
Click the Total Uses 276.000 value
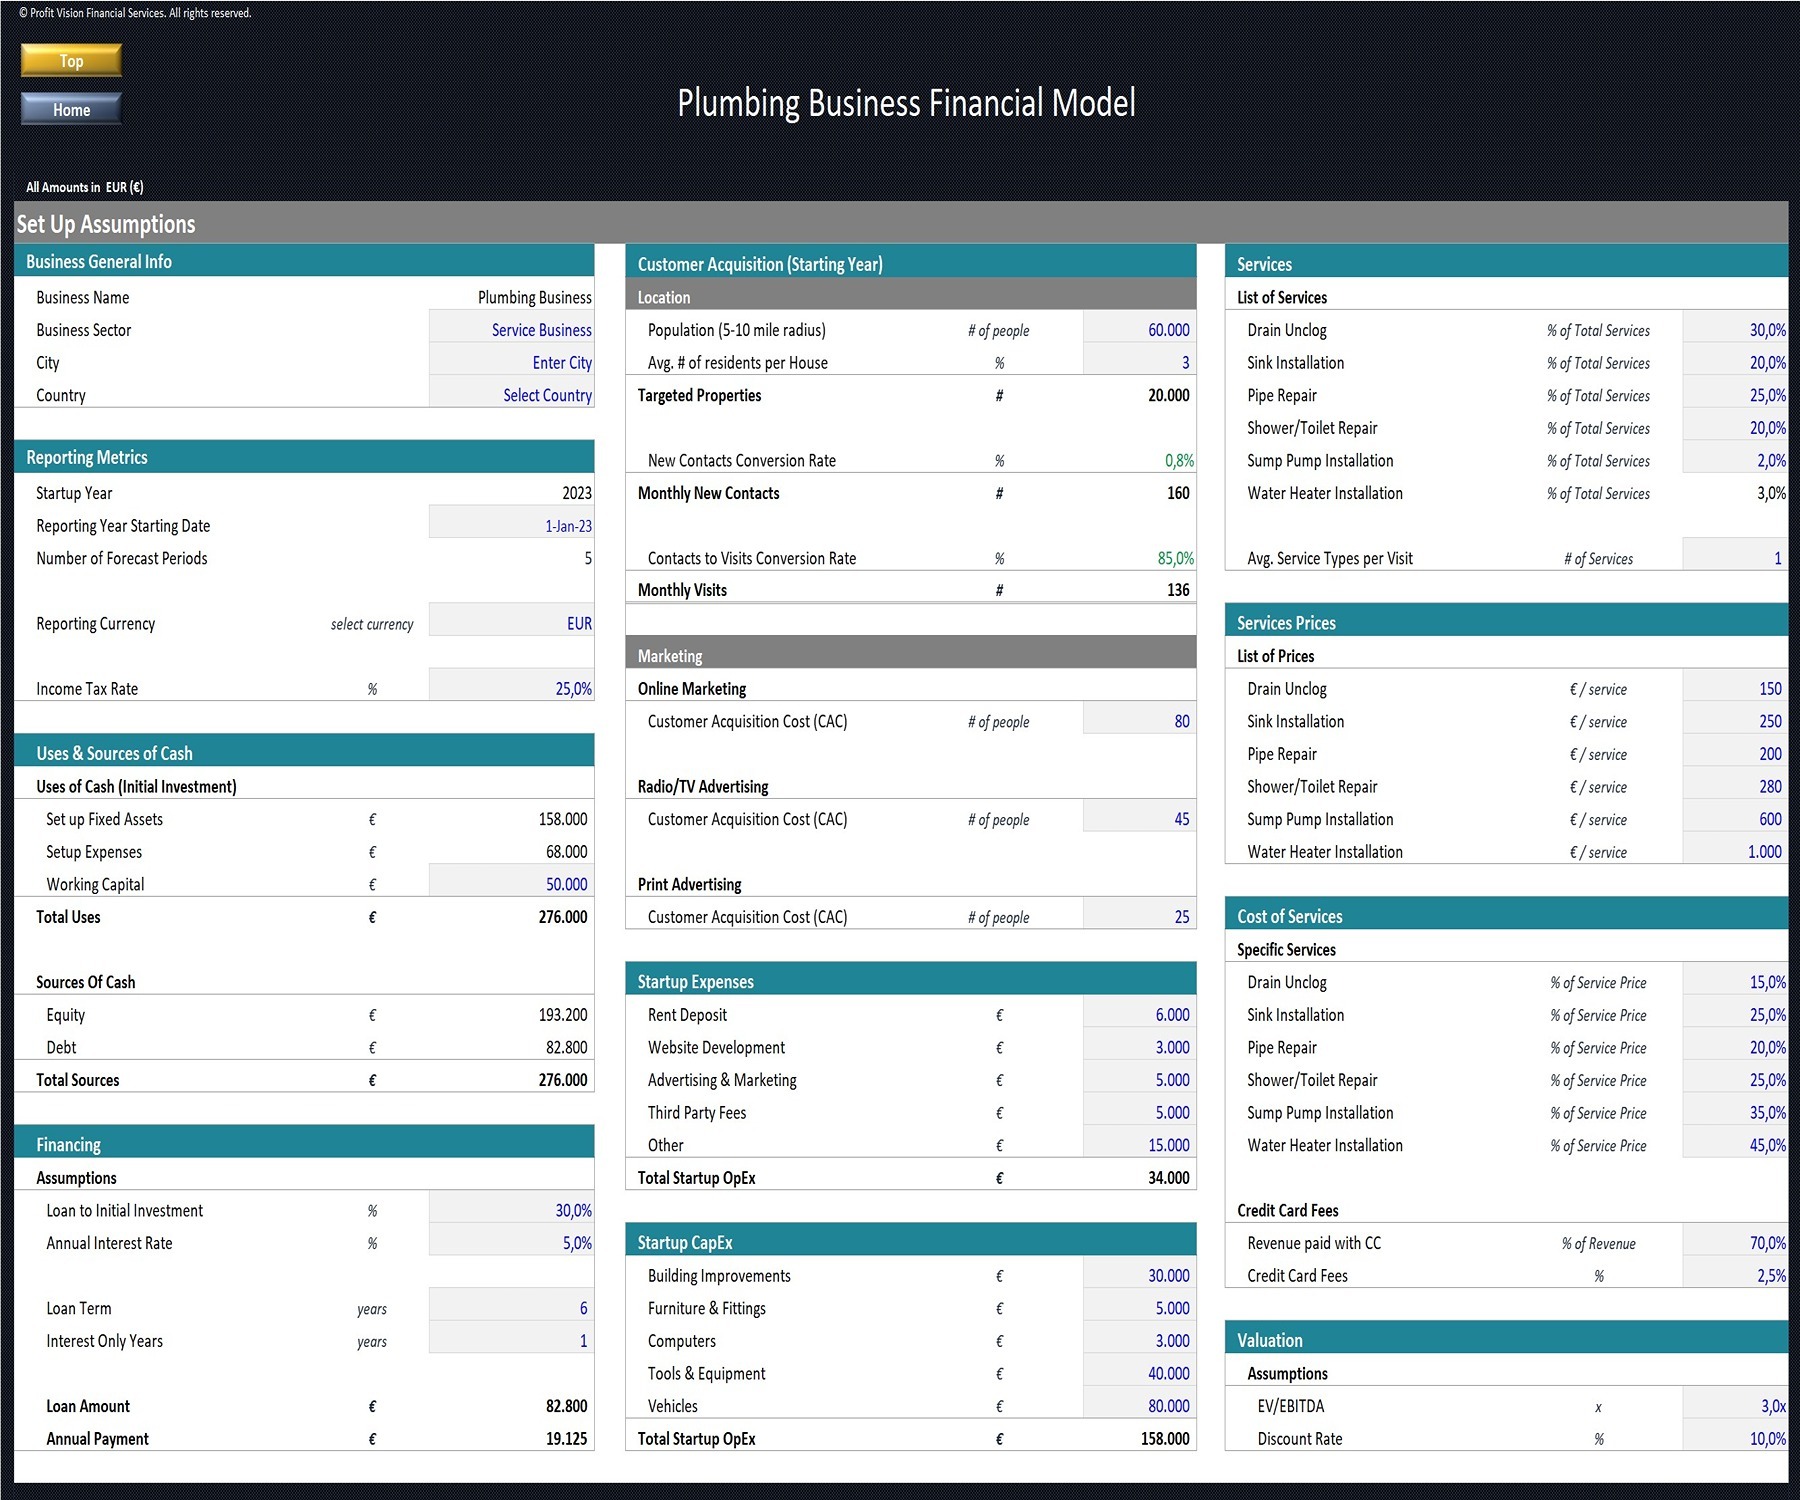tap(563, 917)
